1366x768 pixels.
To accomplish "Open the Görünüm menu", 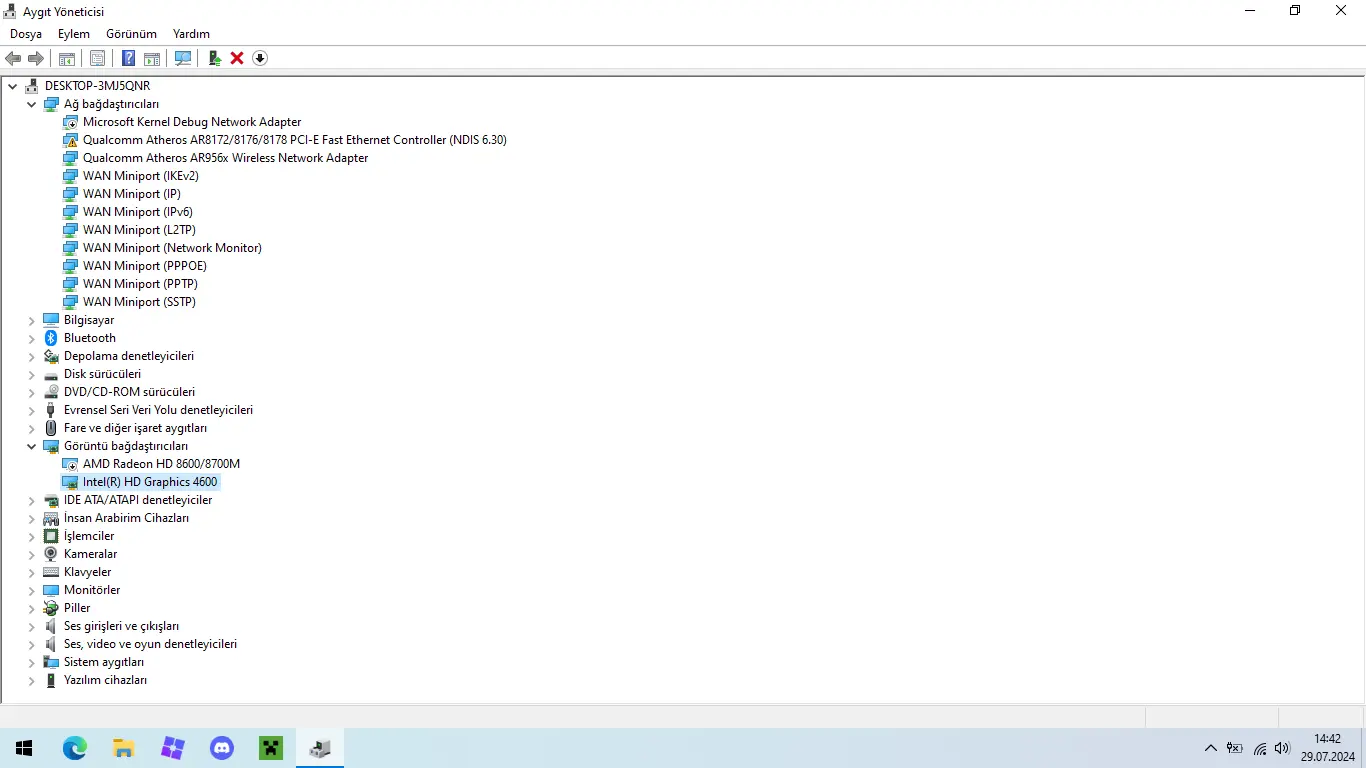I will pyautogui.click(x=131, y=34).
